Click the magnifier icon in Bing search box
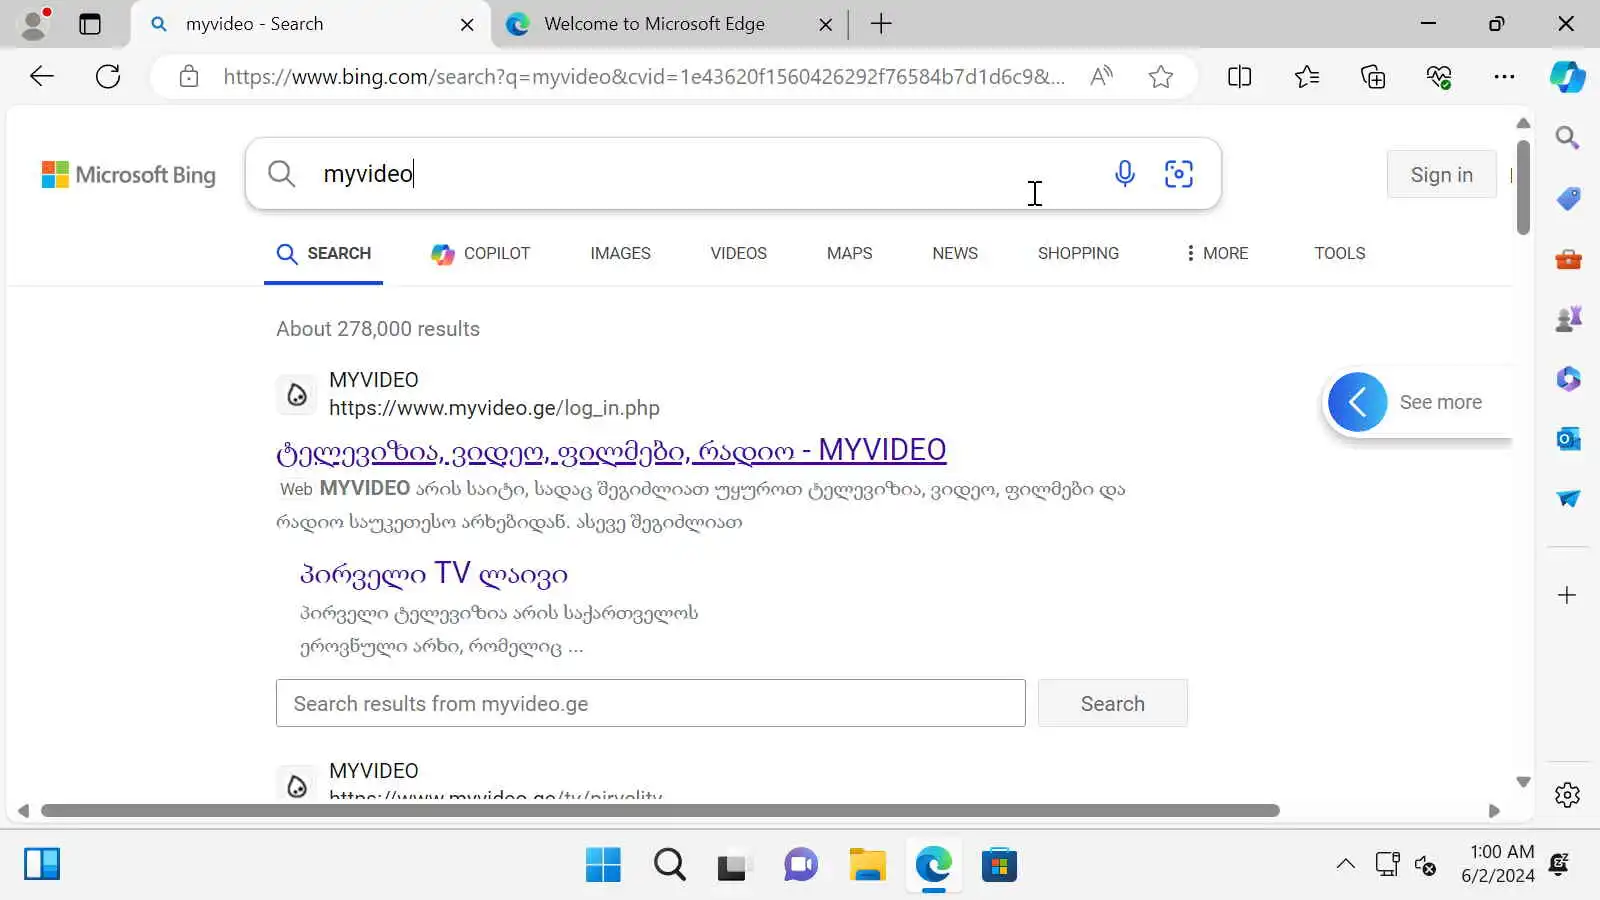Screen dimensions: 1600x900 pyautogui.click(x=281, y=174)
